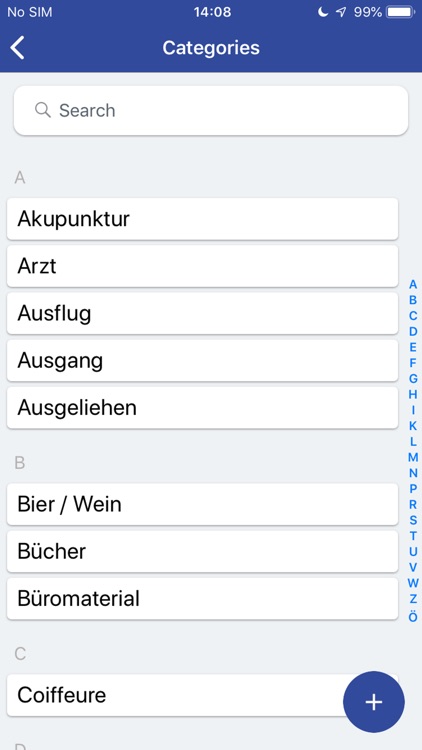Screen dimensions: 422x750
Task: Tap the back arrow in header
Action: click(17, 48)
